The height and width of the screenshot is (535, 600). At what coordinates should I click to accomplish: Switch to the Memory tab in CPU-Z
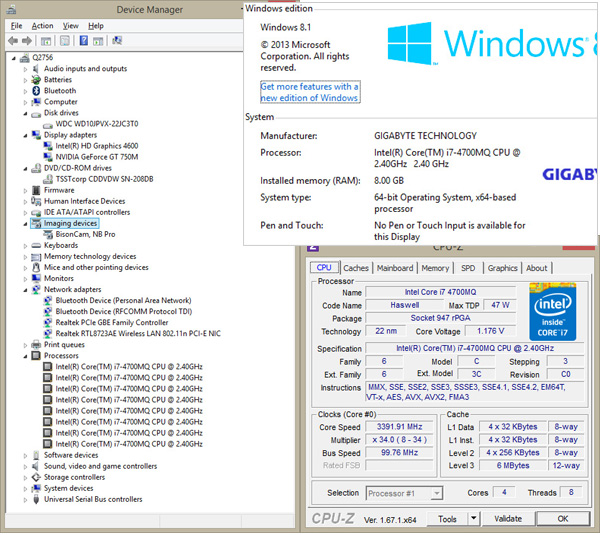click(435, 268)
